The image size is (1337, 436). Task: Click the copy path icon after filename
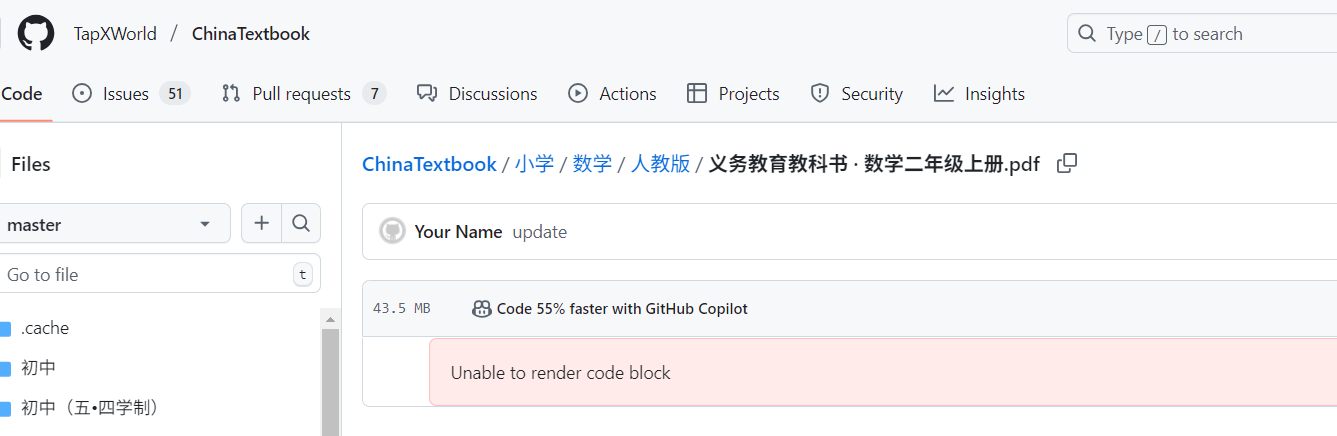(1067, 163)
